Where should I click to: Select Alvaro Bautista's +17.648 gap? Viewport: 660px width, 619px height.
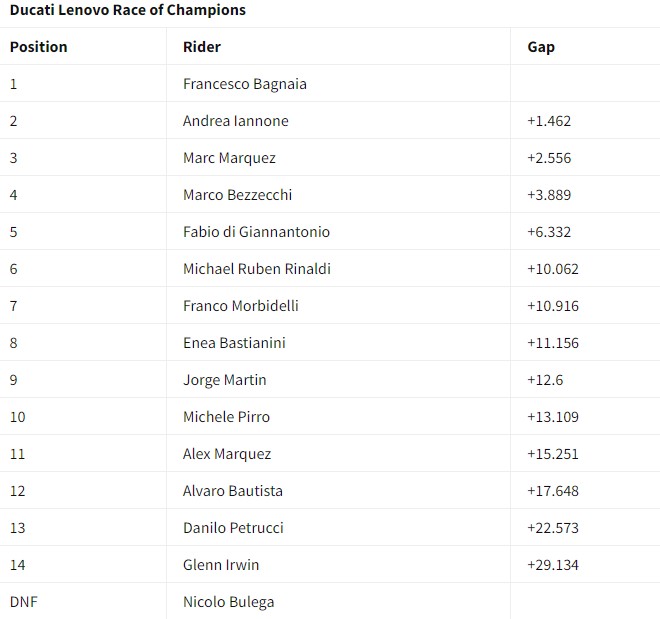click(553, 491)
